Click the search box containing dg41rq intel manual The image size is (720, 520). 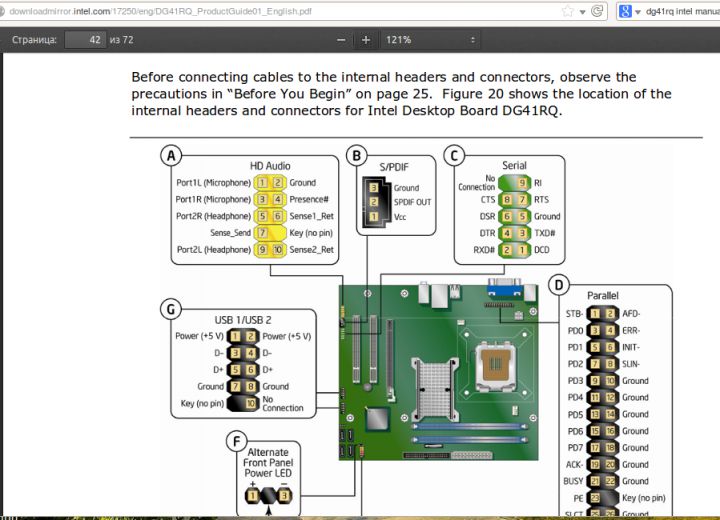pos(682,12)
